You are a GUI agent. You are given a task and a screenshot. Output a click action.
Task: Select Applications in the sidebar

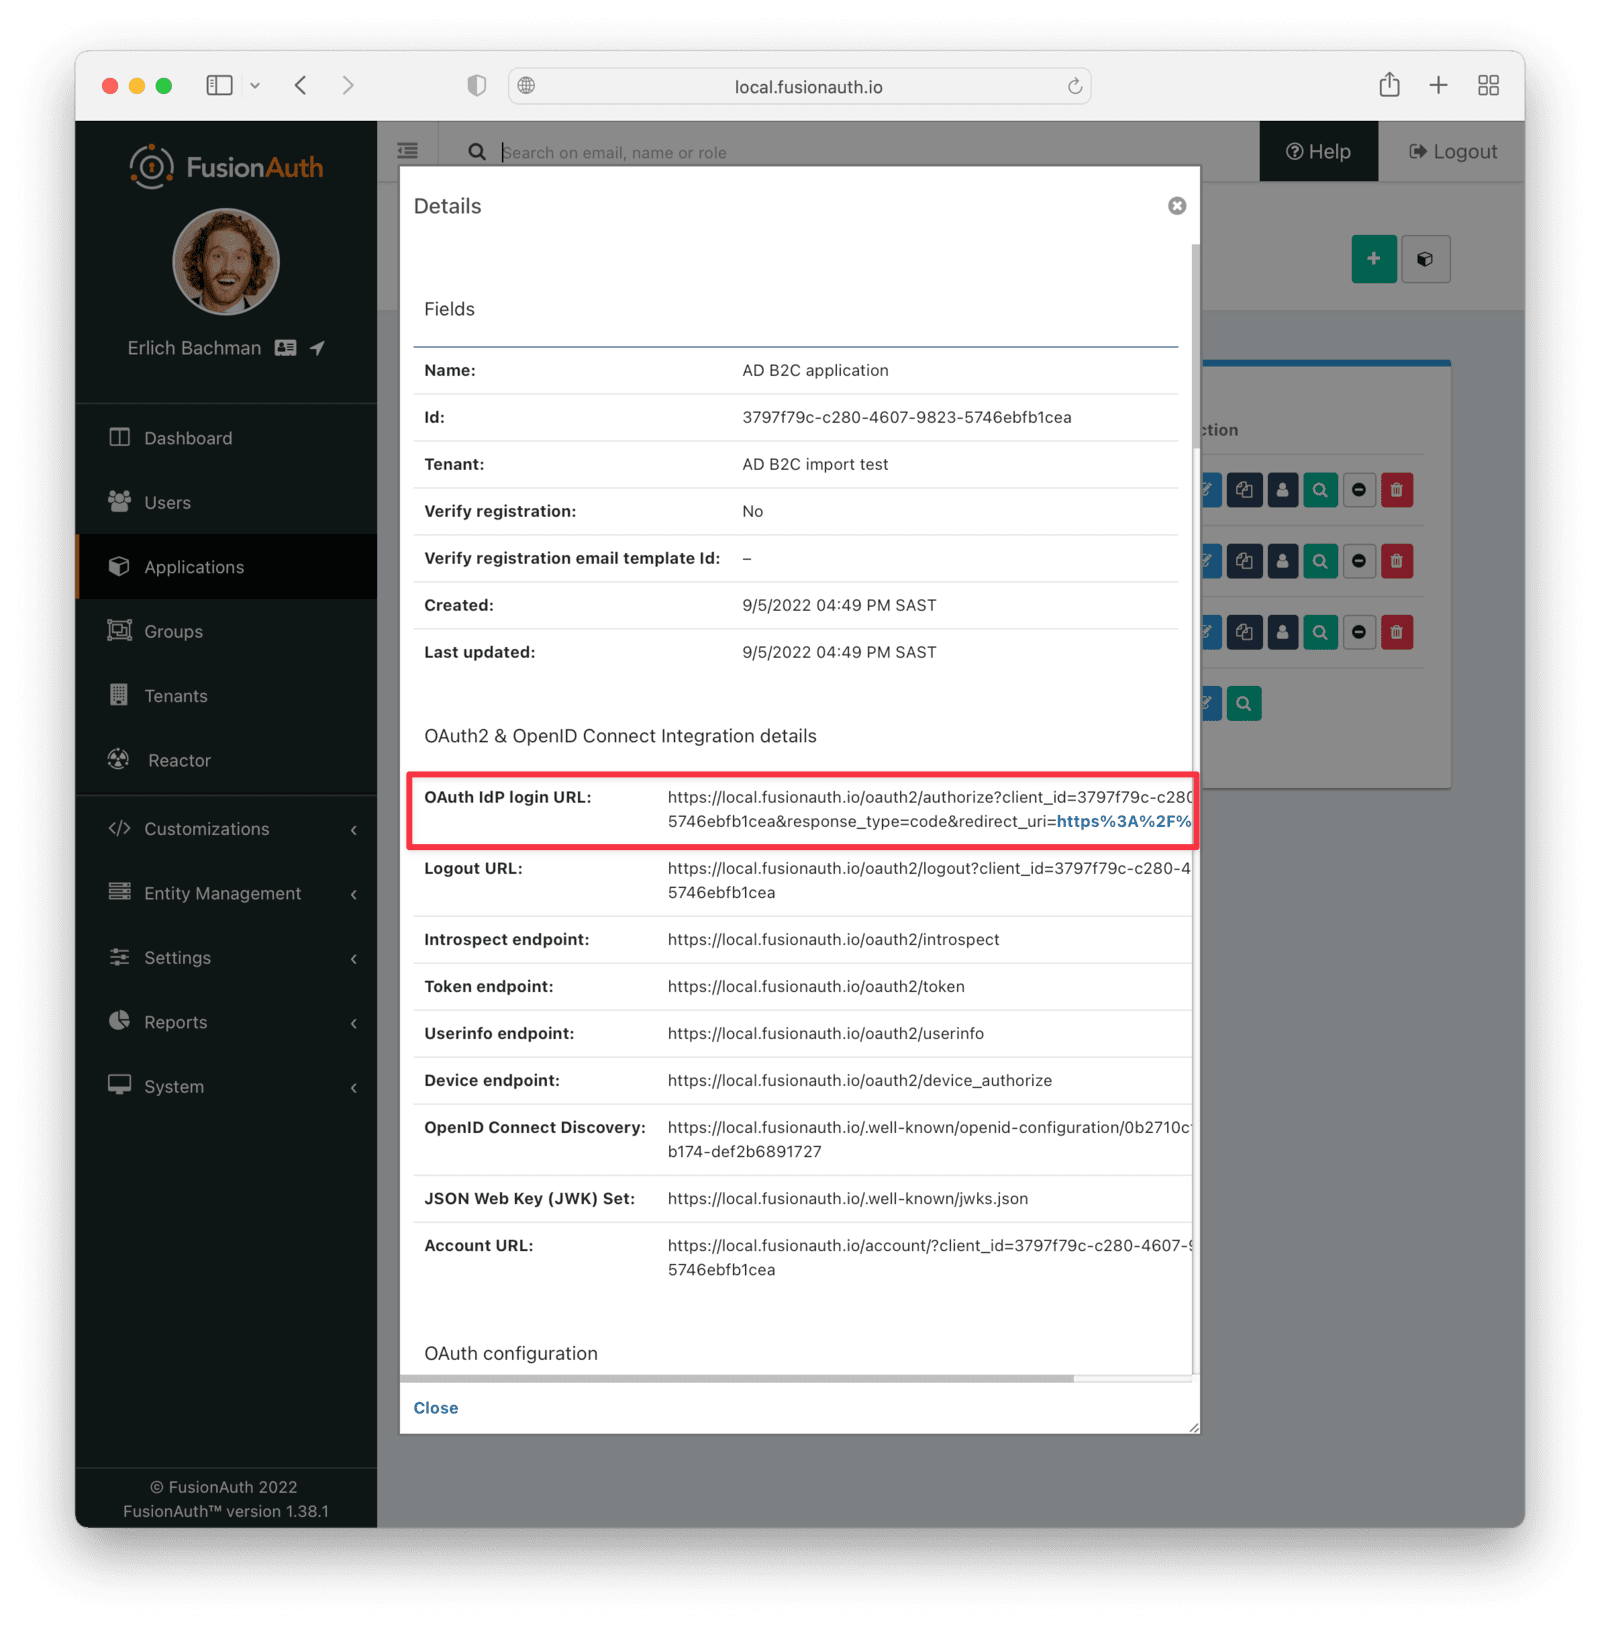[x=226, y=567]
